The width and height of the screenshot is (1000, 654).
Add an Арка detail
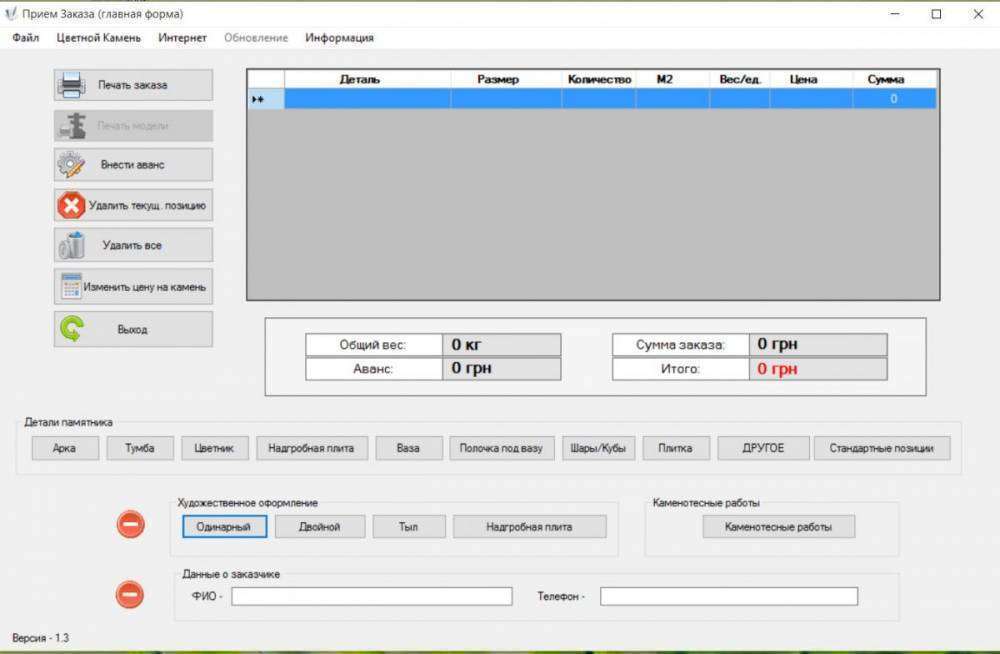pyautogui.click(x=65, y=448)
